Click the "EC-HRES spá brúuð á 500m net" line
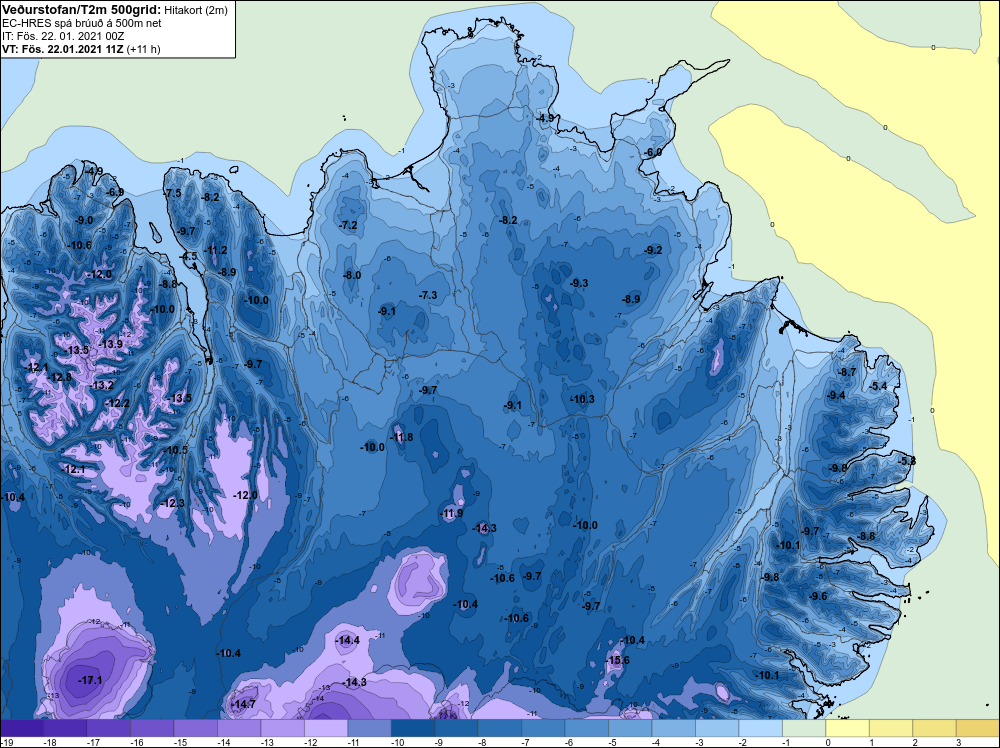Screen dimensions: 1000x748 82,23
